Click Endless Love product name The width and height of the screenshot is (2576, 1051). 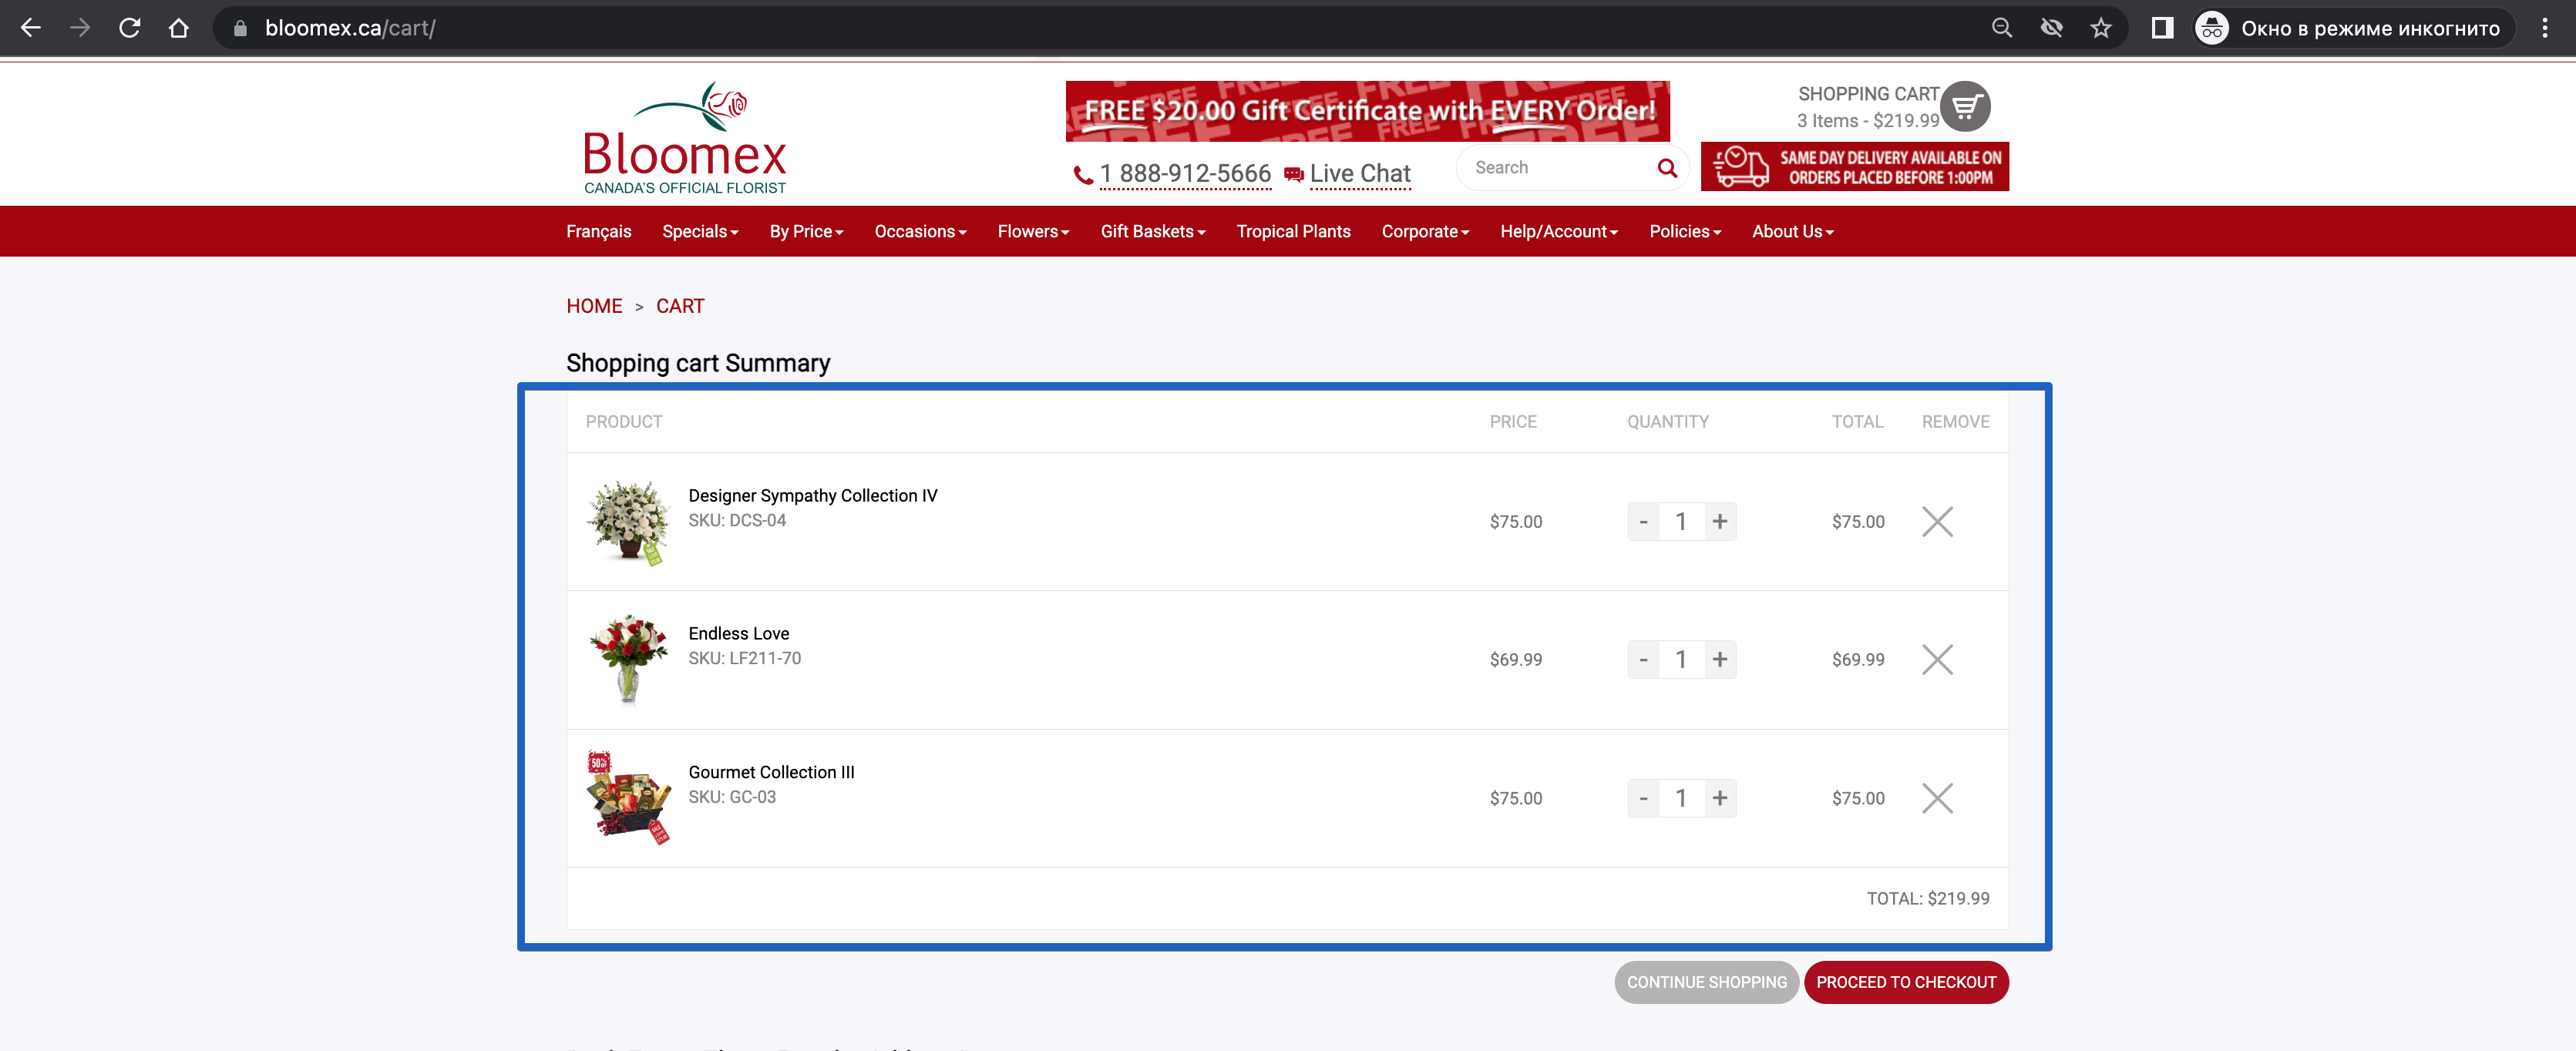point(738,633)
